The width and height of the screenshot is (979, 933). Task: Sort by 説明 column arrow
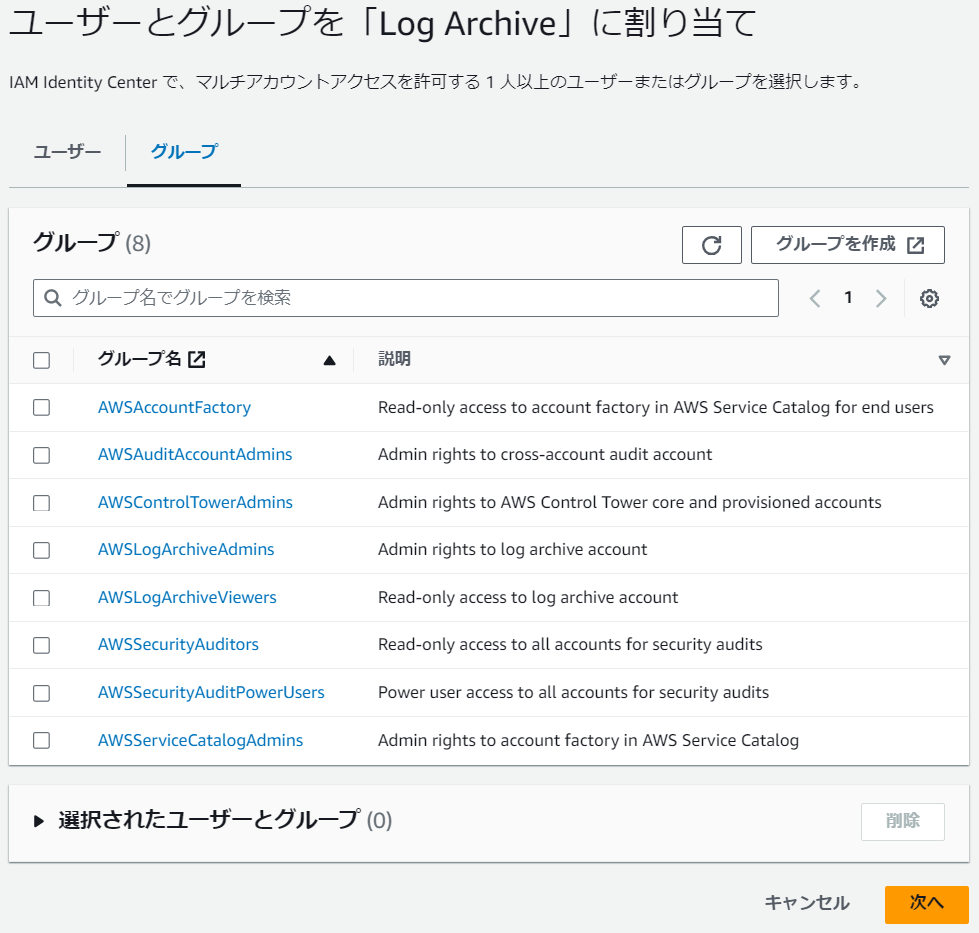click(944, 360)
